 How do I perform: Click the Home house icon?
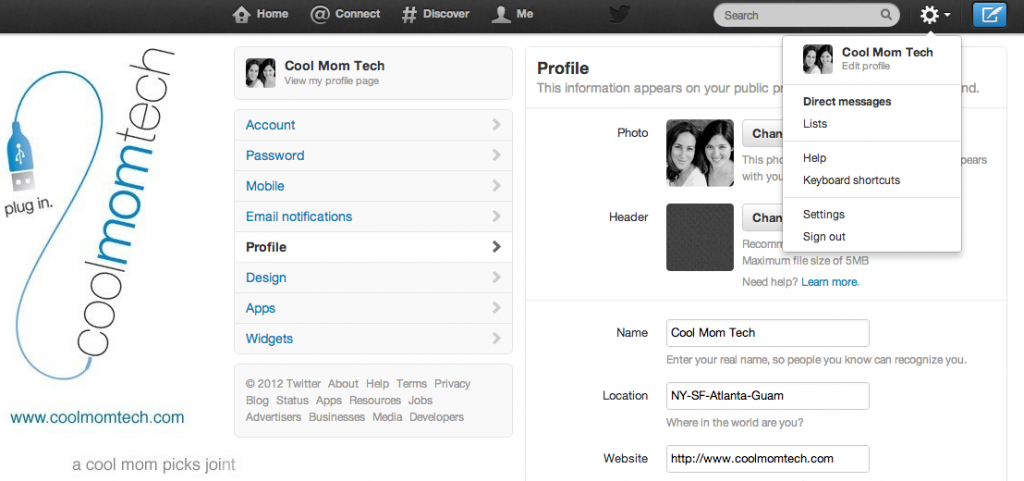242,14
